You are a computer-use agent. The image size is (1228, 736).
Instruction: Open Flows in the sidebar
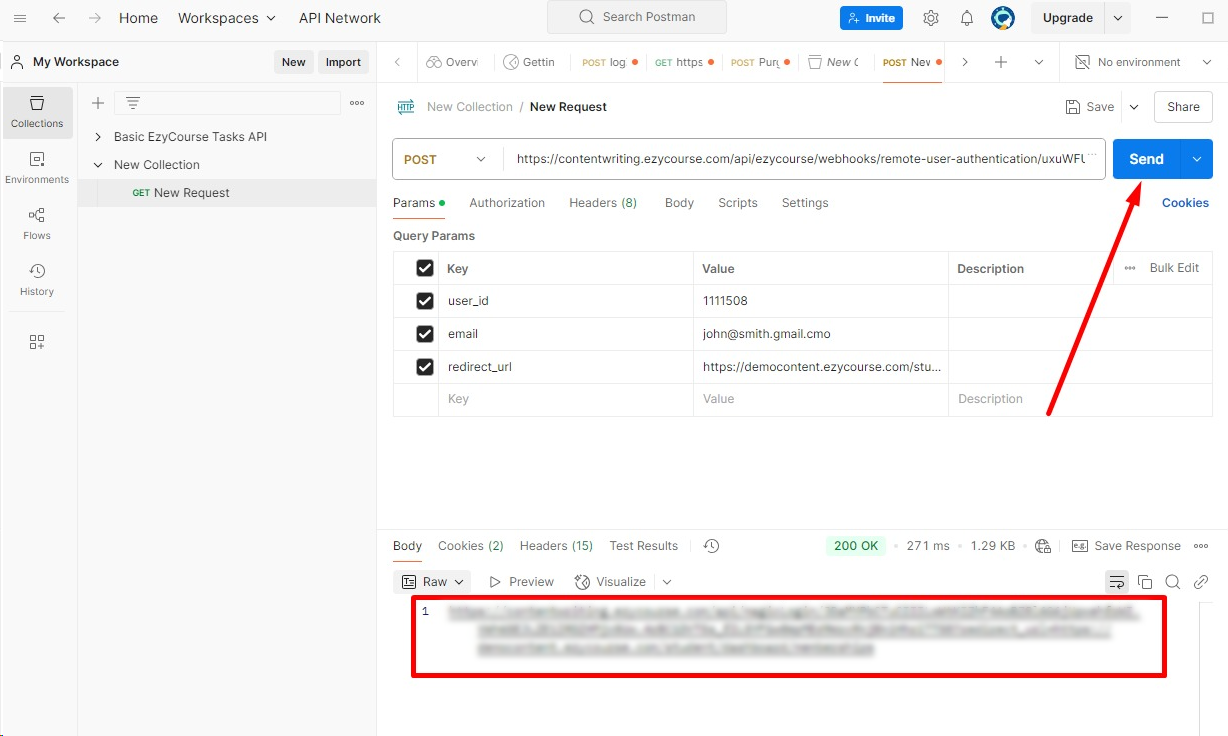(x=37, y=224)
